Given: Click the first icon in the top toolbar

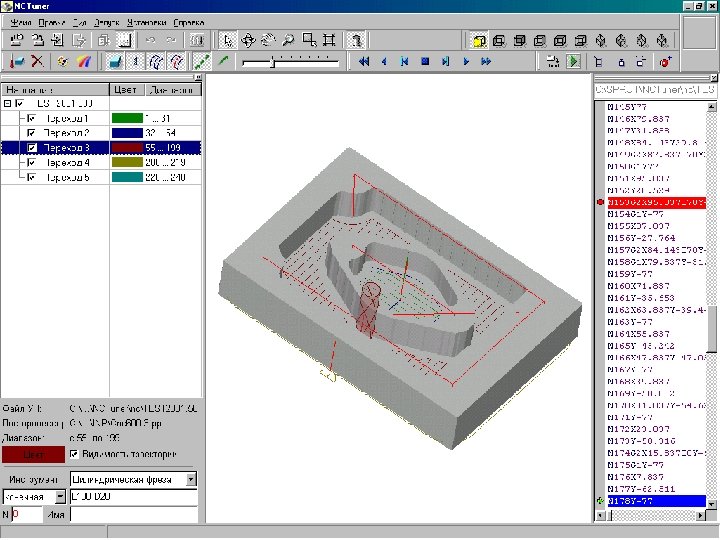Looking at the screenshot, I should [17, 40].
